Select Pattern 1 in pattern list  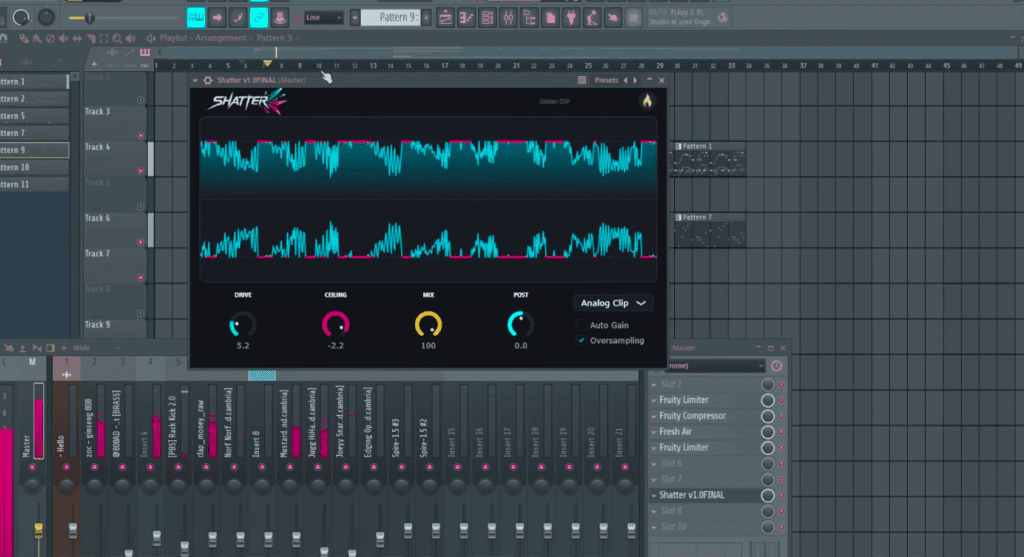tap(34, 82)
